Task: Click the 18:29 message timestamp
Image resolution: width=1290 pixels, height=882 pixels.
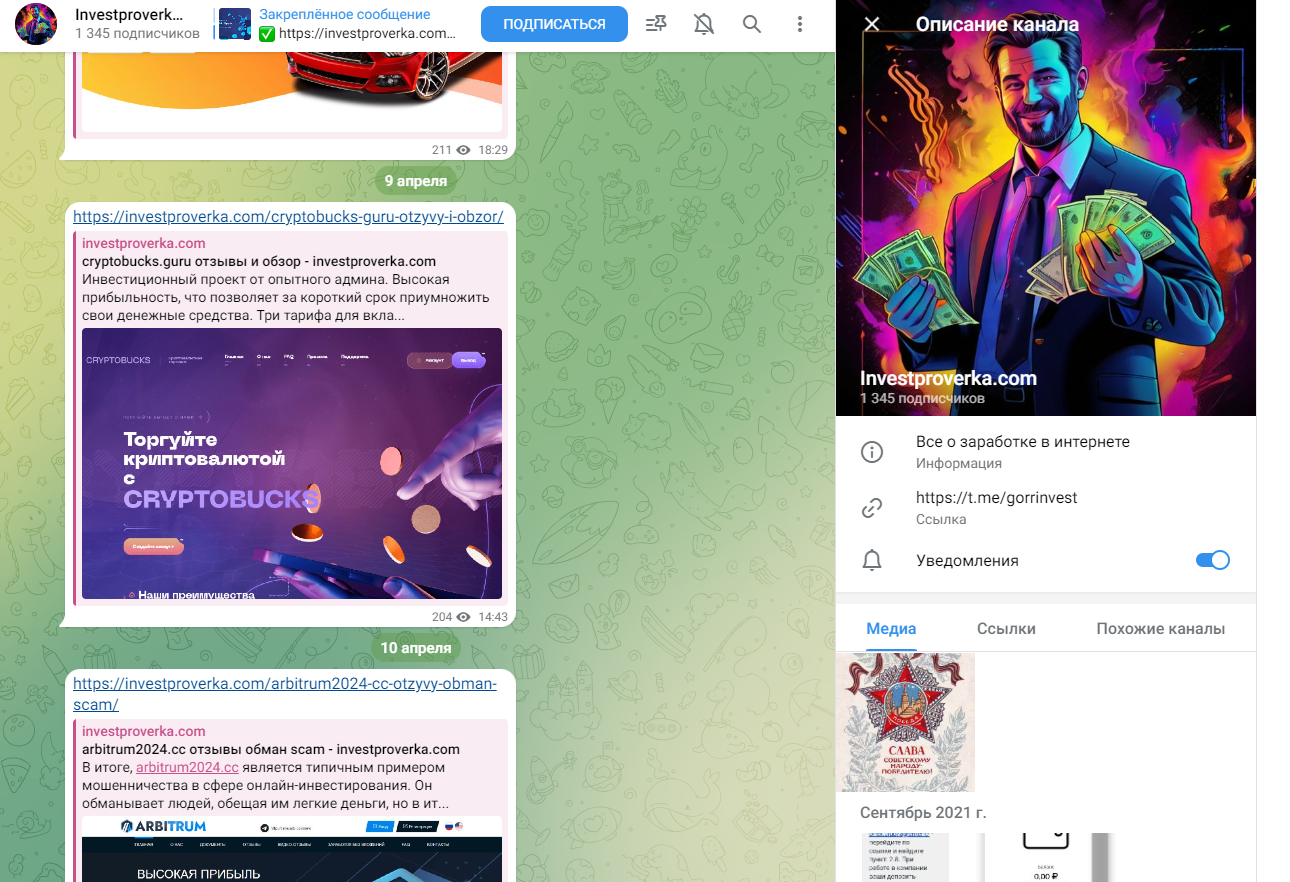Action: click(x=493, y=150)
